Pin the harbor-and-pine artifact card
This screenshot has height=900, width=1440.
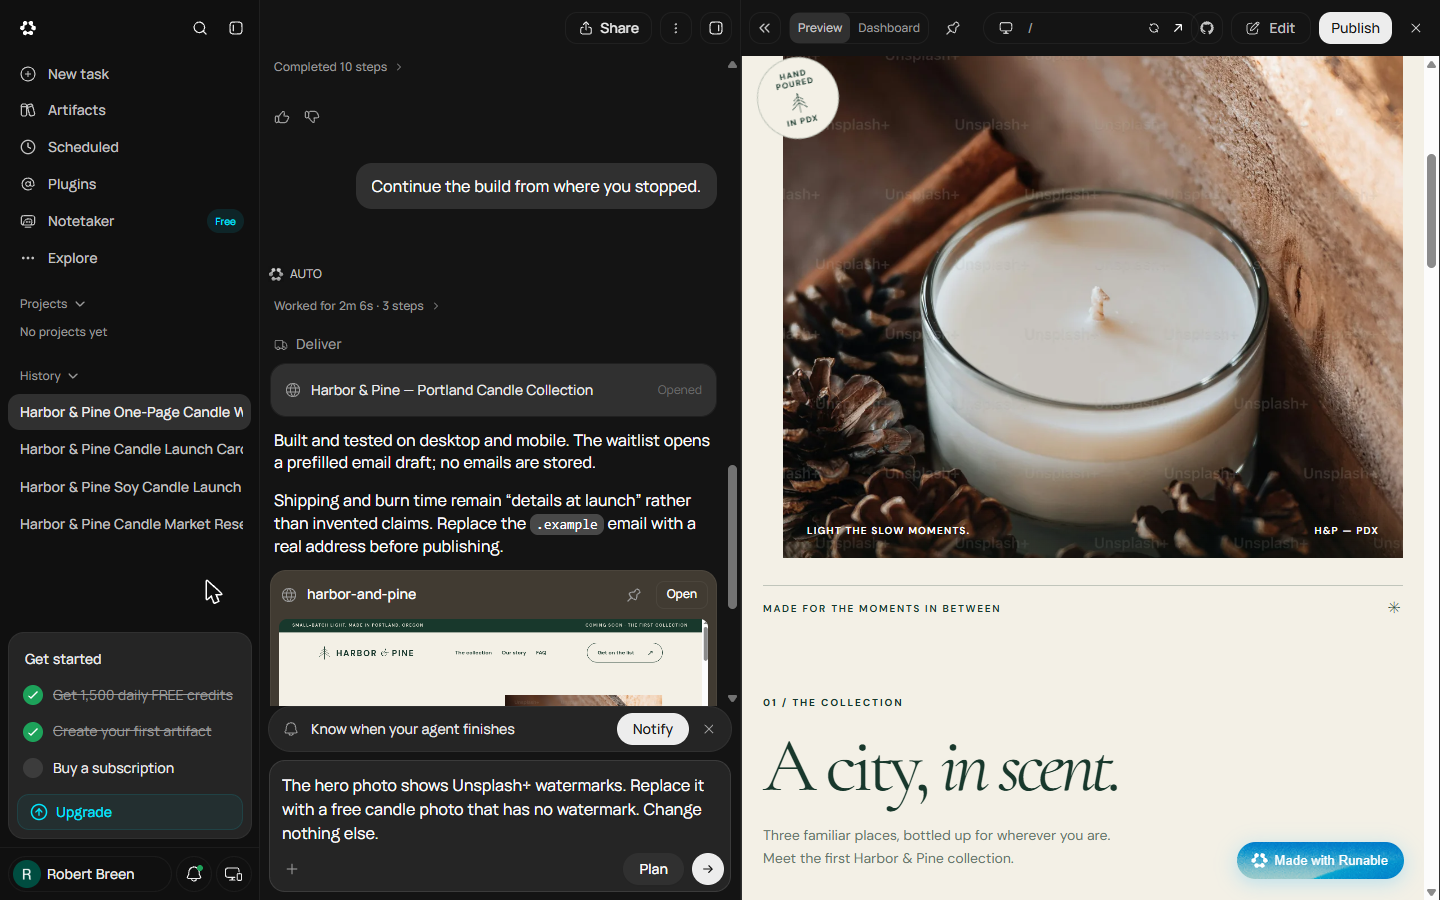634,594
